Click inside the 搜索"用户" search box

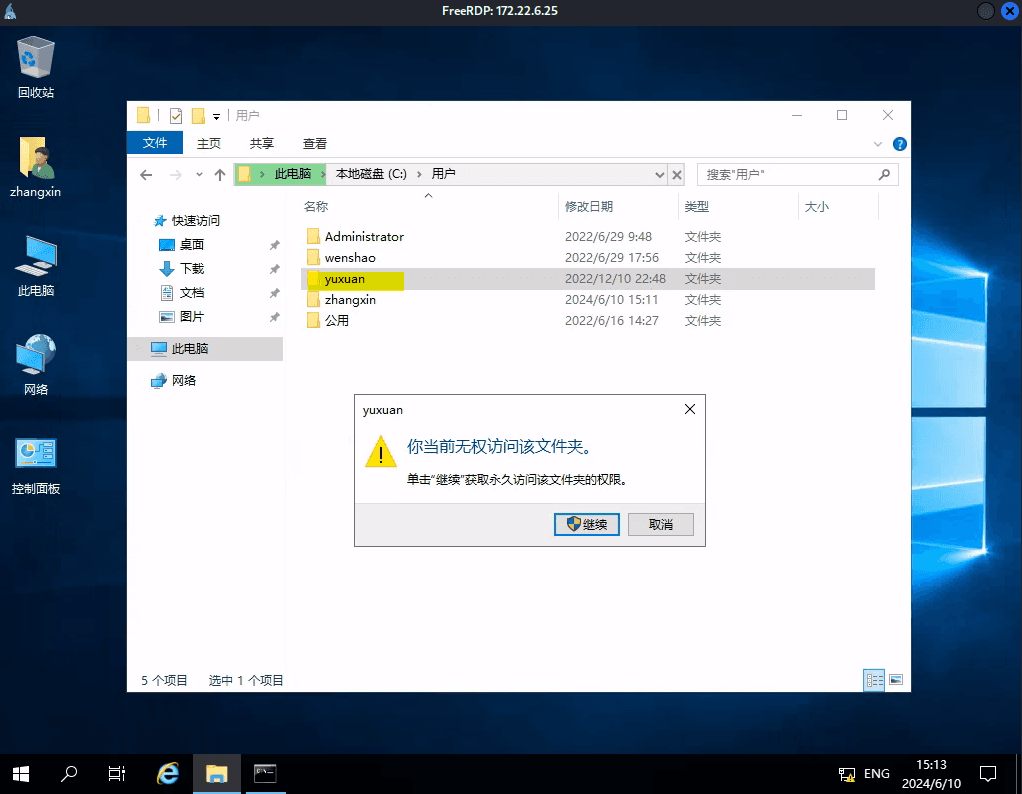[x=788, y=174]
